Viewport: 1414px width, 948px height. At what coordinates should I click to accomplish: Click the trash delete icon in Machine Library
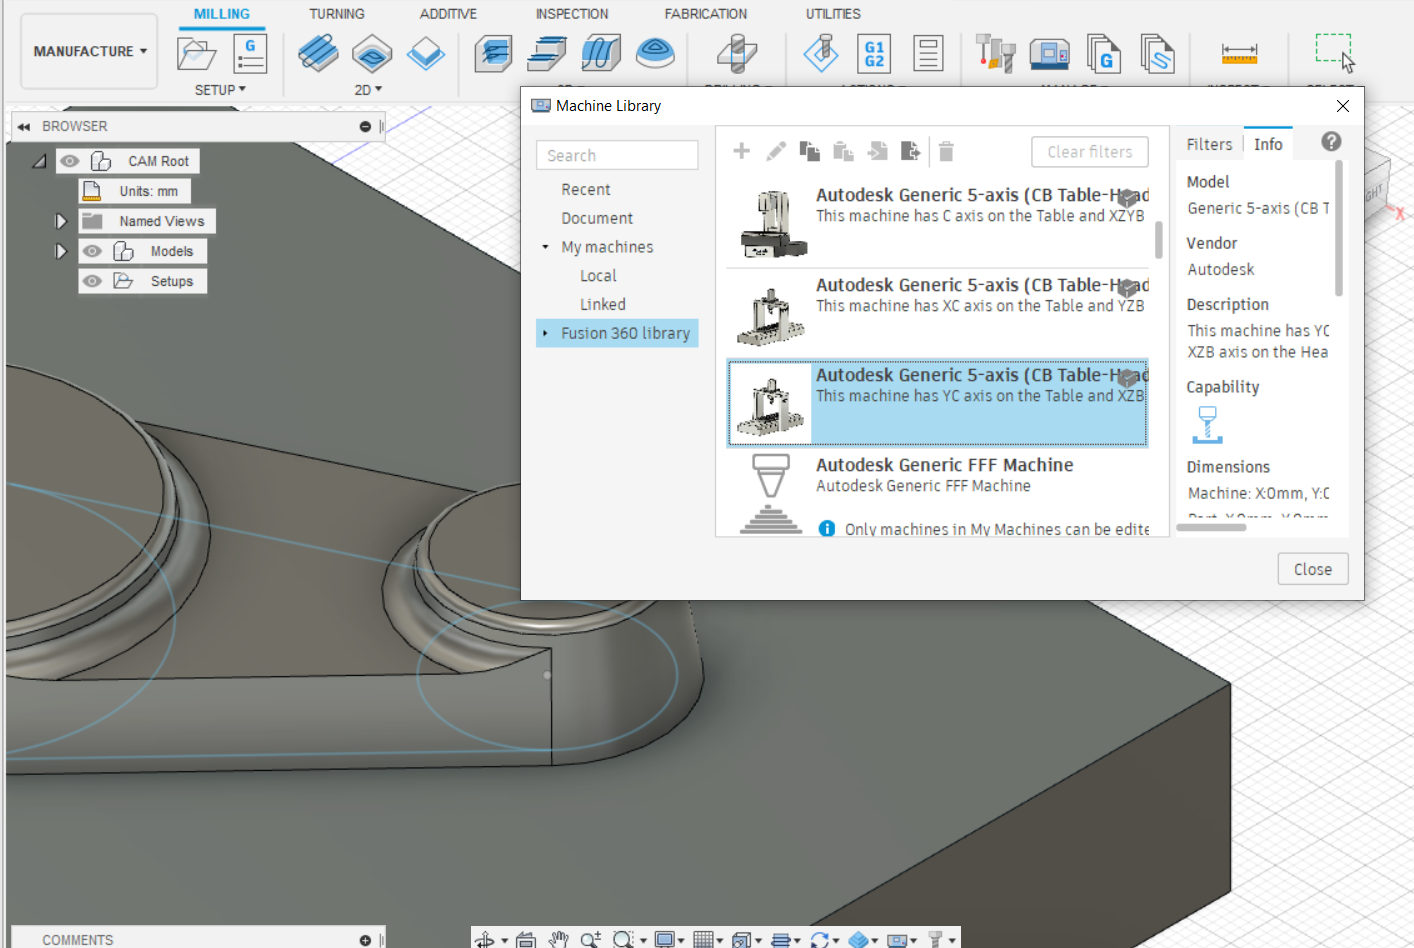(x=946, y=151)
